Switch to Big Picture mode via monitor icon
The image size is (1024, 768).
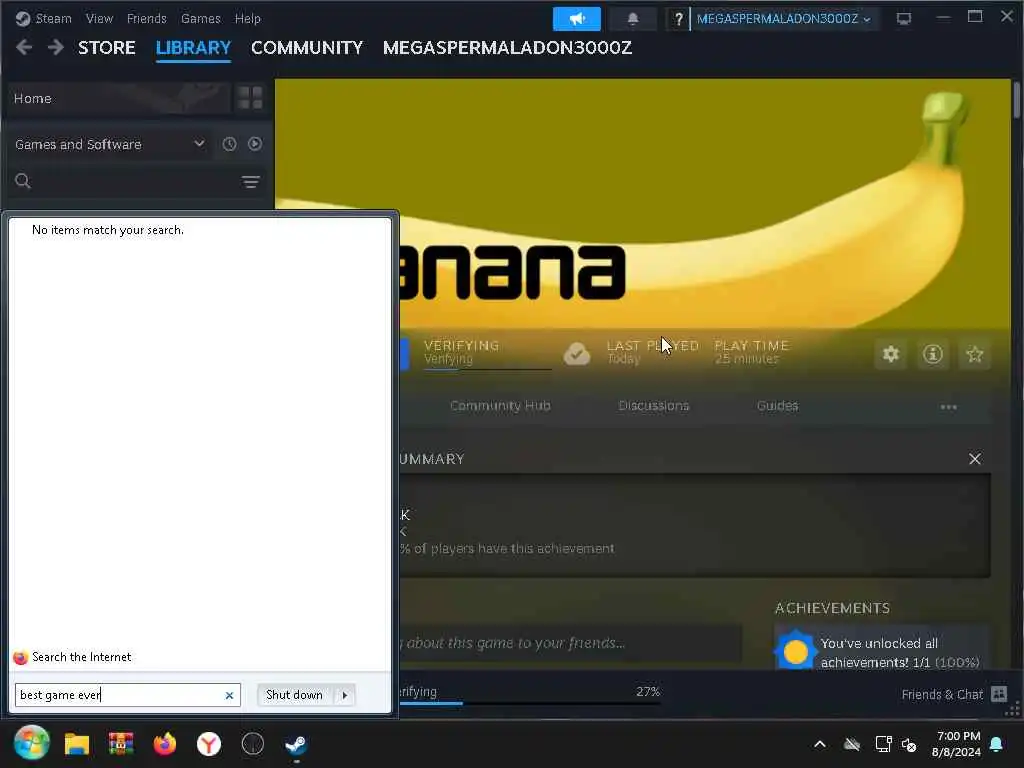pos(903,18)
